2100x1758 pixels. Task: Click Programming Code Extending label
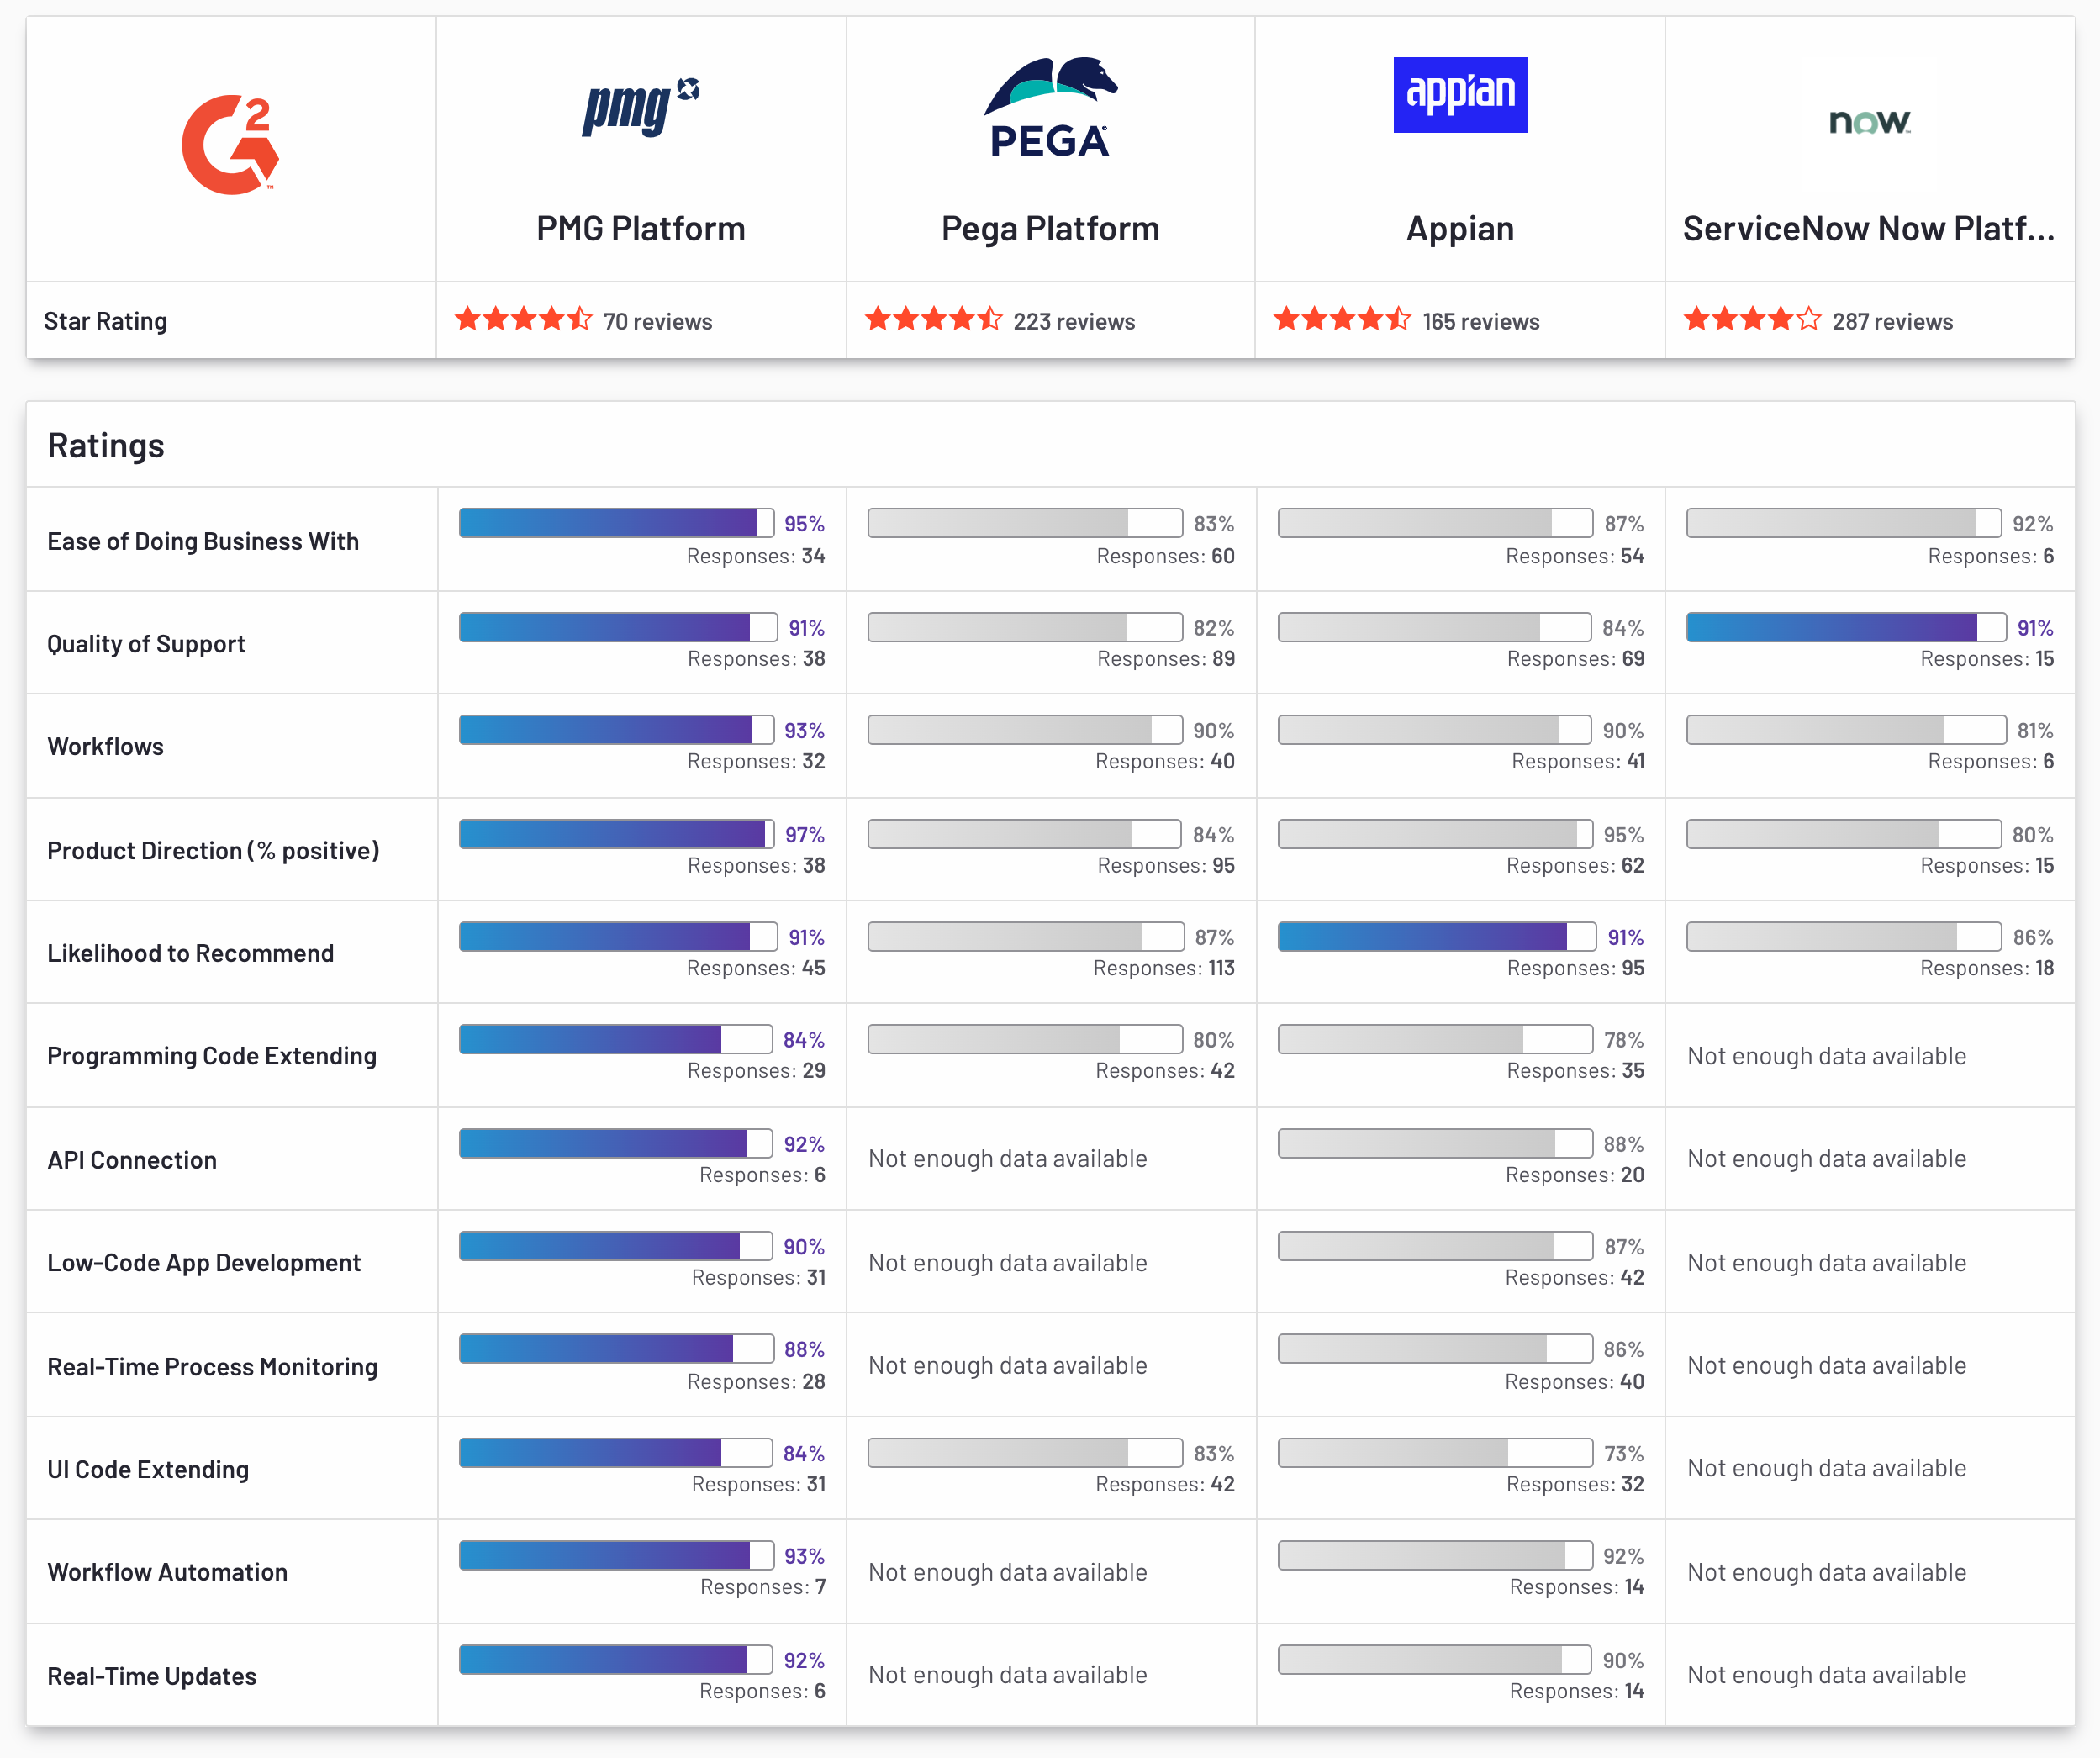212,1057
